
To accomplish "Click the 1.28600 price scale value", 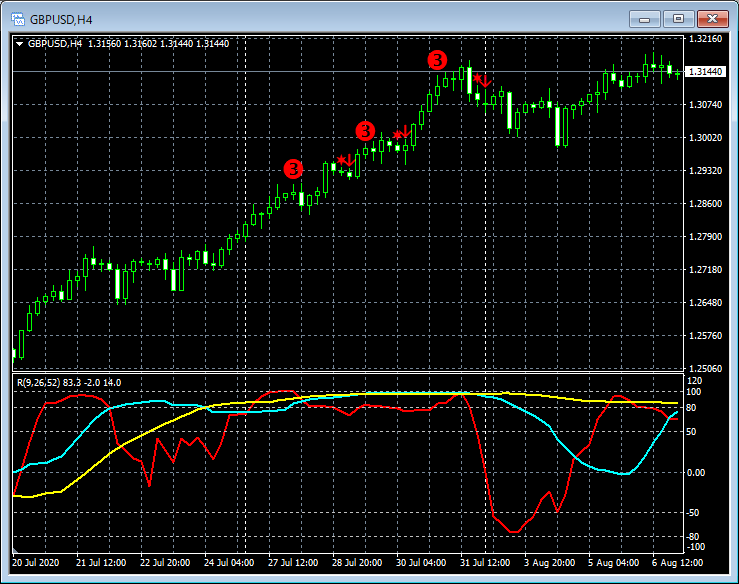I will click(x=706, y=204).
